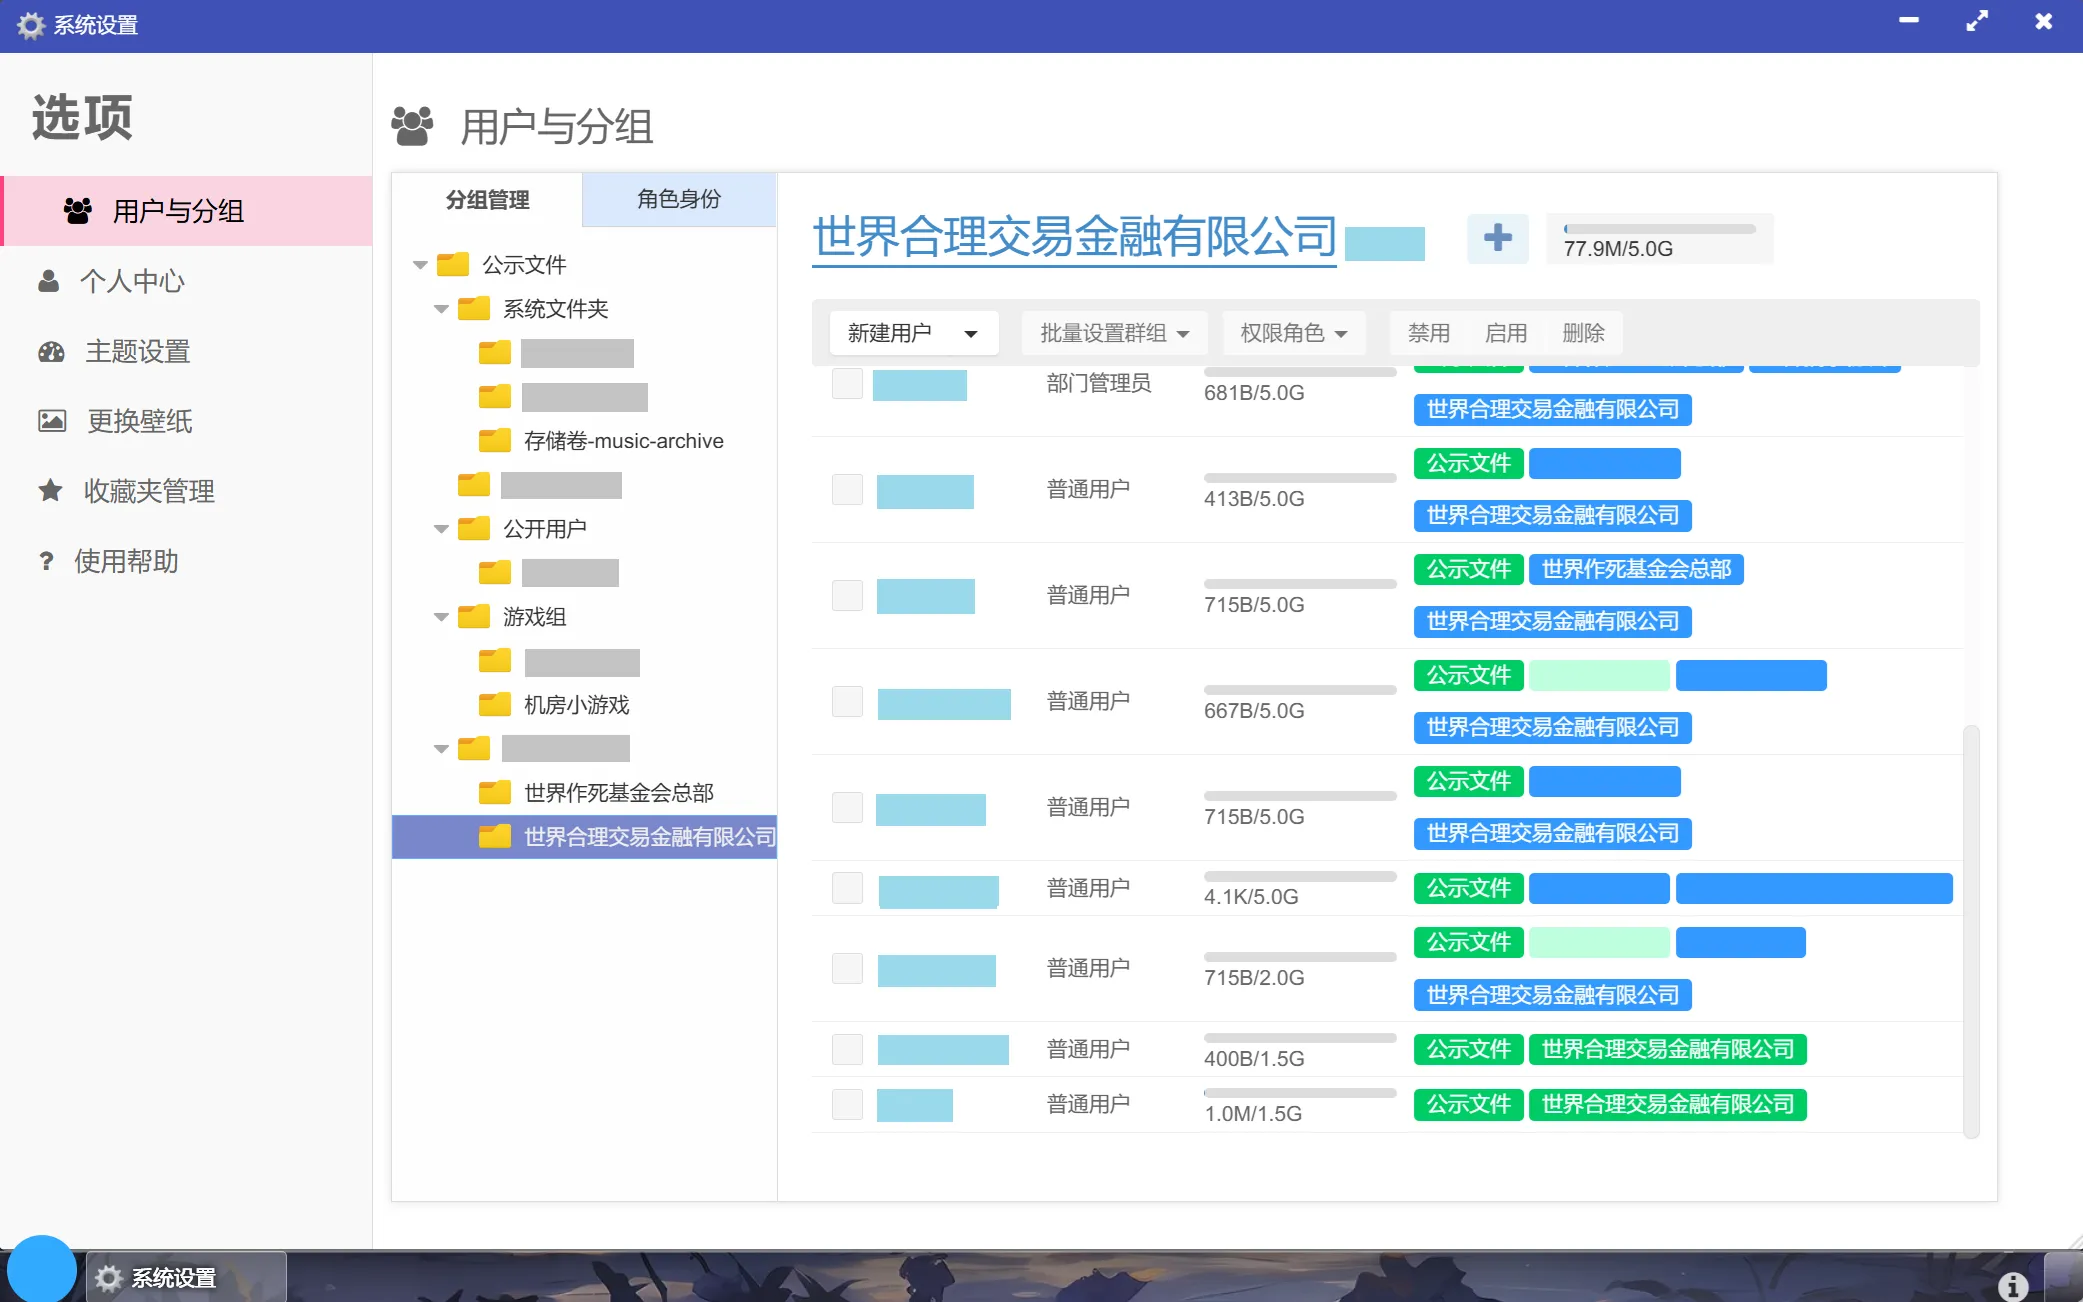This screenshot has width=2083, height=1302.
Task: Open the 新建用户 dropdown arrow
Action: point(970,334)
